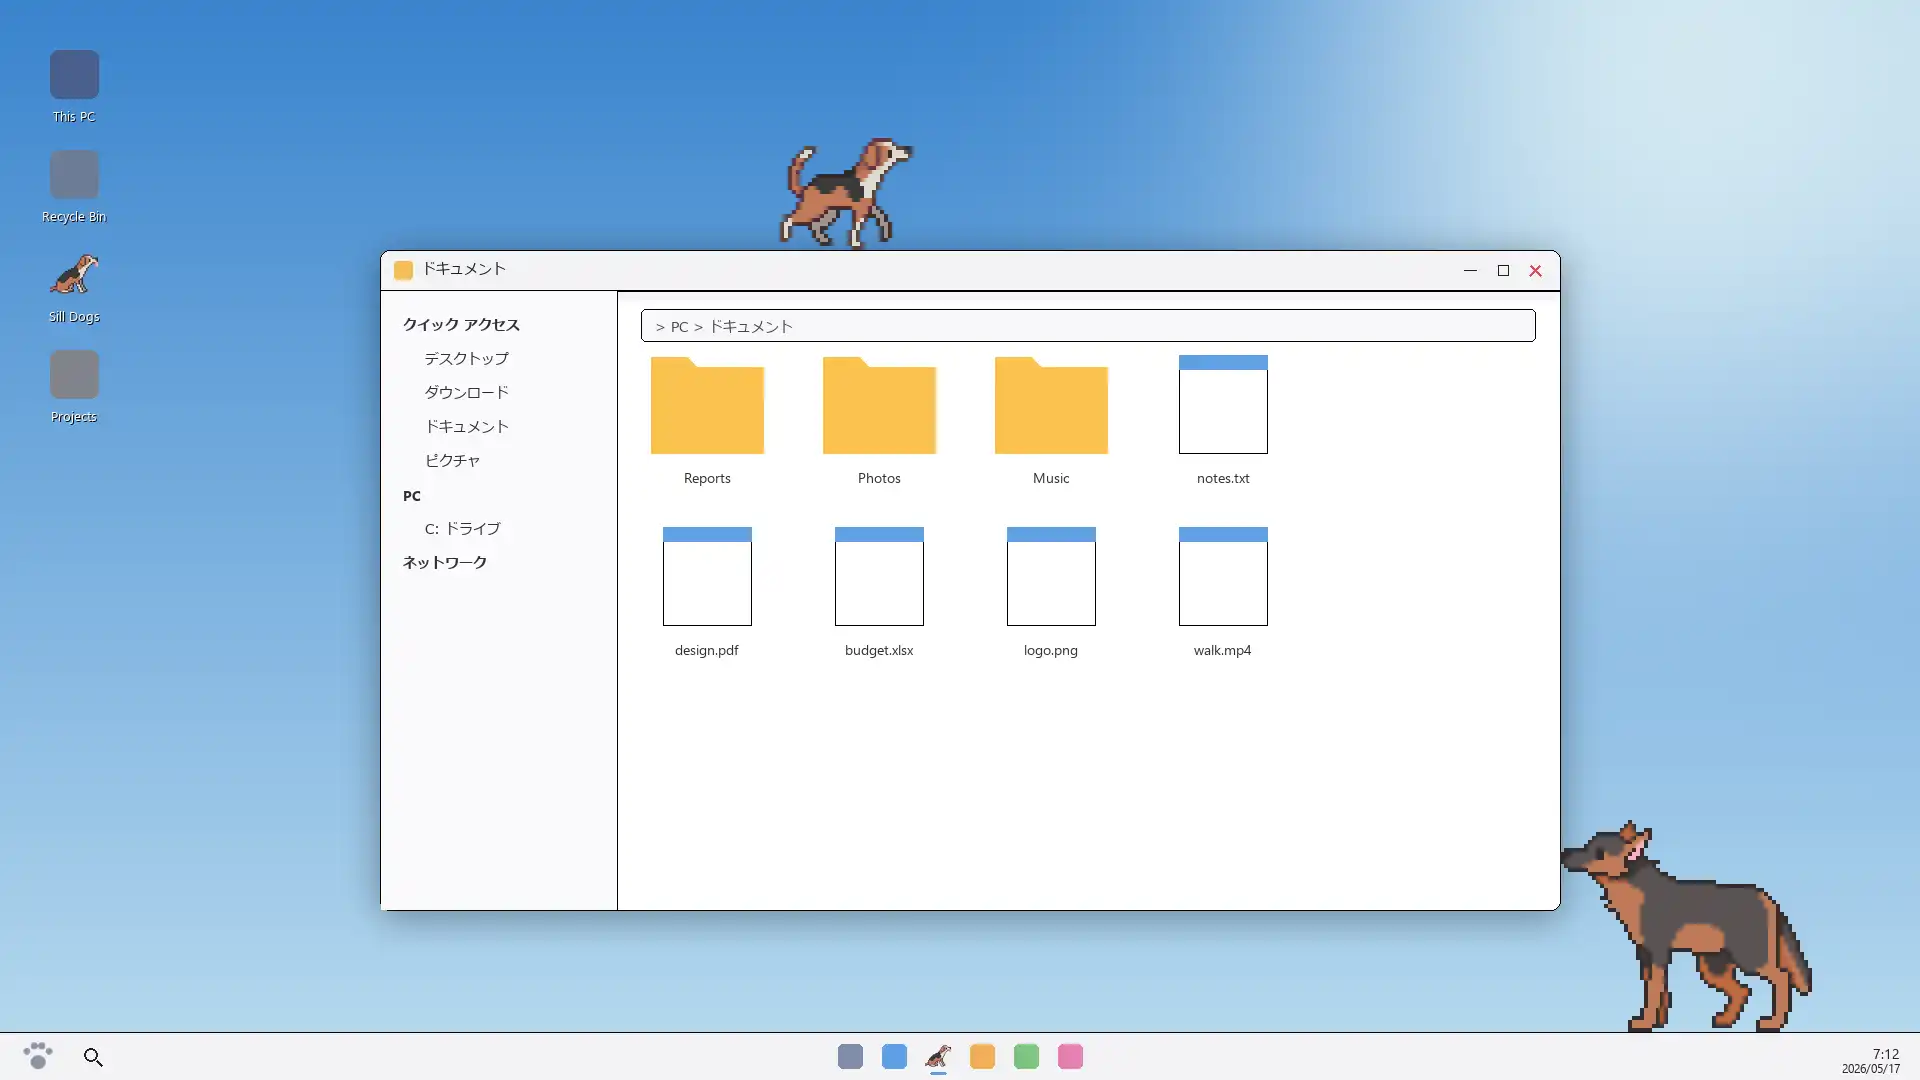Viewport: 1920px width, 1080px height.
Task: Go to ピクチャ in the sidebar
Action: pos(452,460)
